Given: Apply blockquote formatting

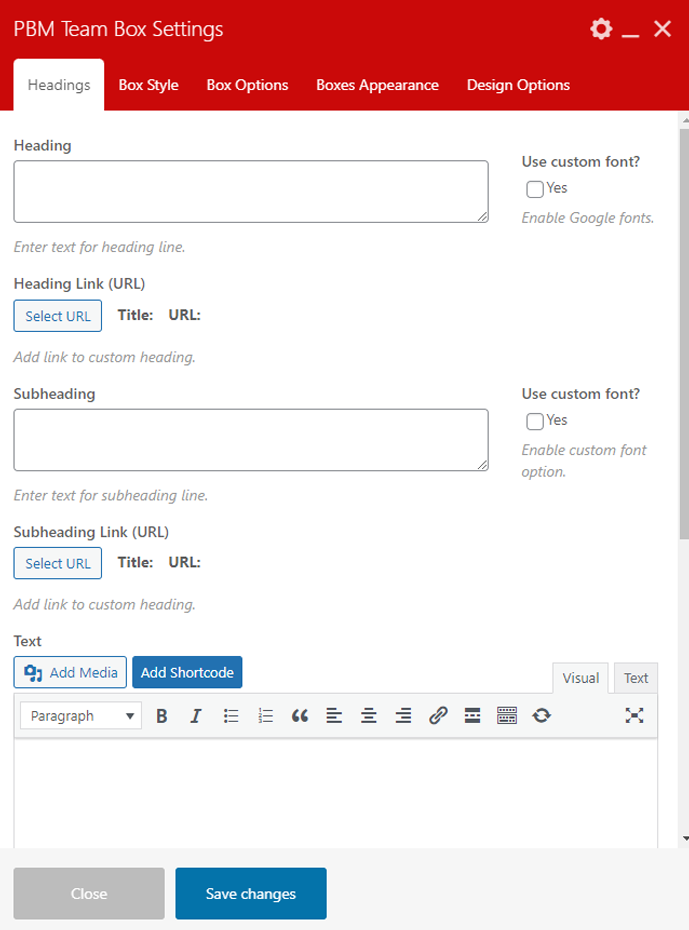Looking at the screenshot, I should click(299, 715).
